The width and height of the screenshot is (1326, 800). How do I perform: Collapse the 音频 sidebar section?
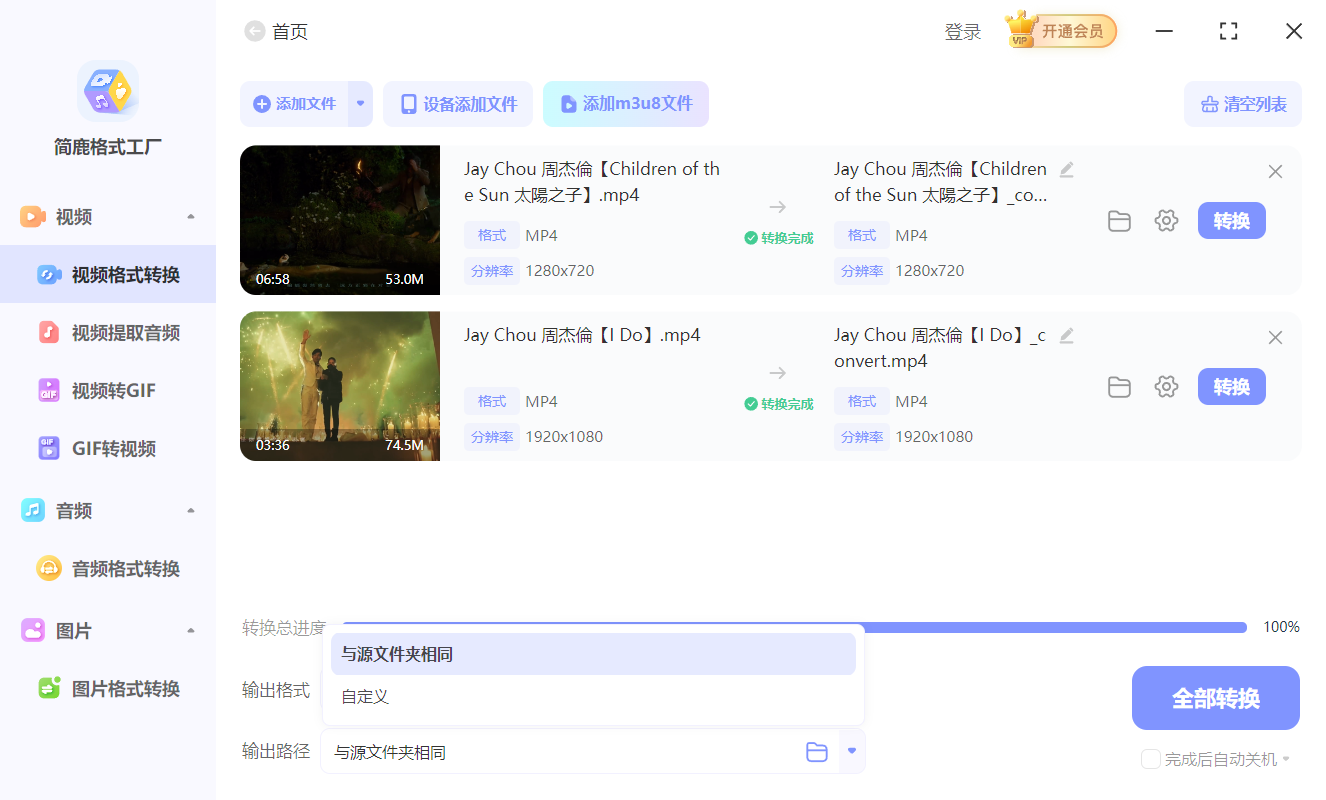(191, 511)
